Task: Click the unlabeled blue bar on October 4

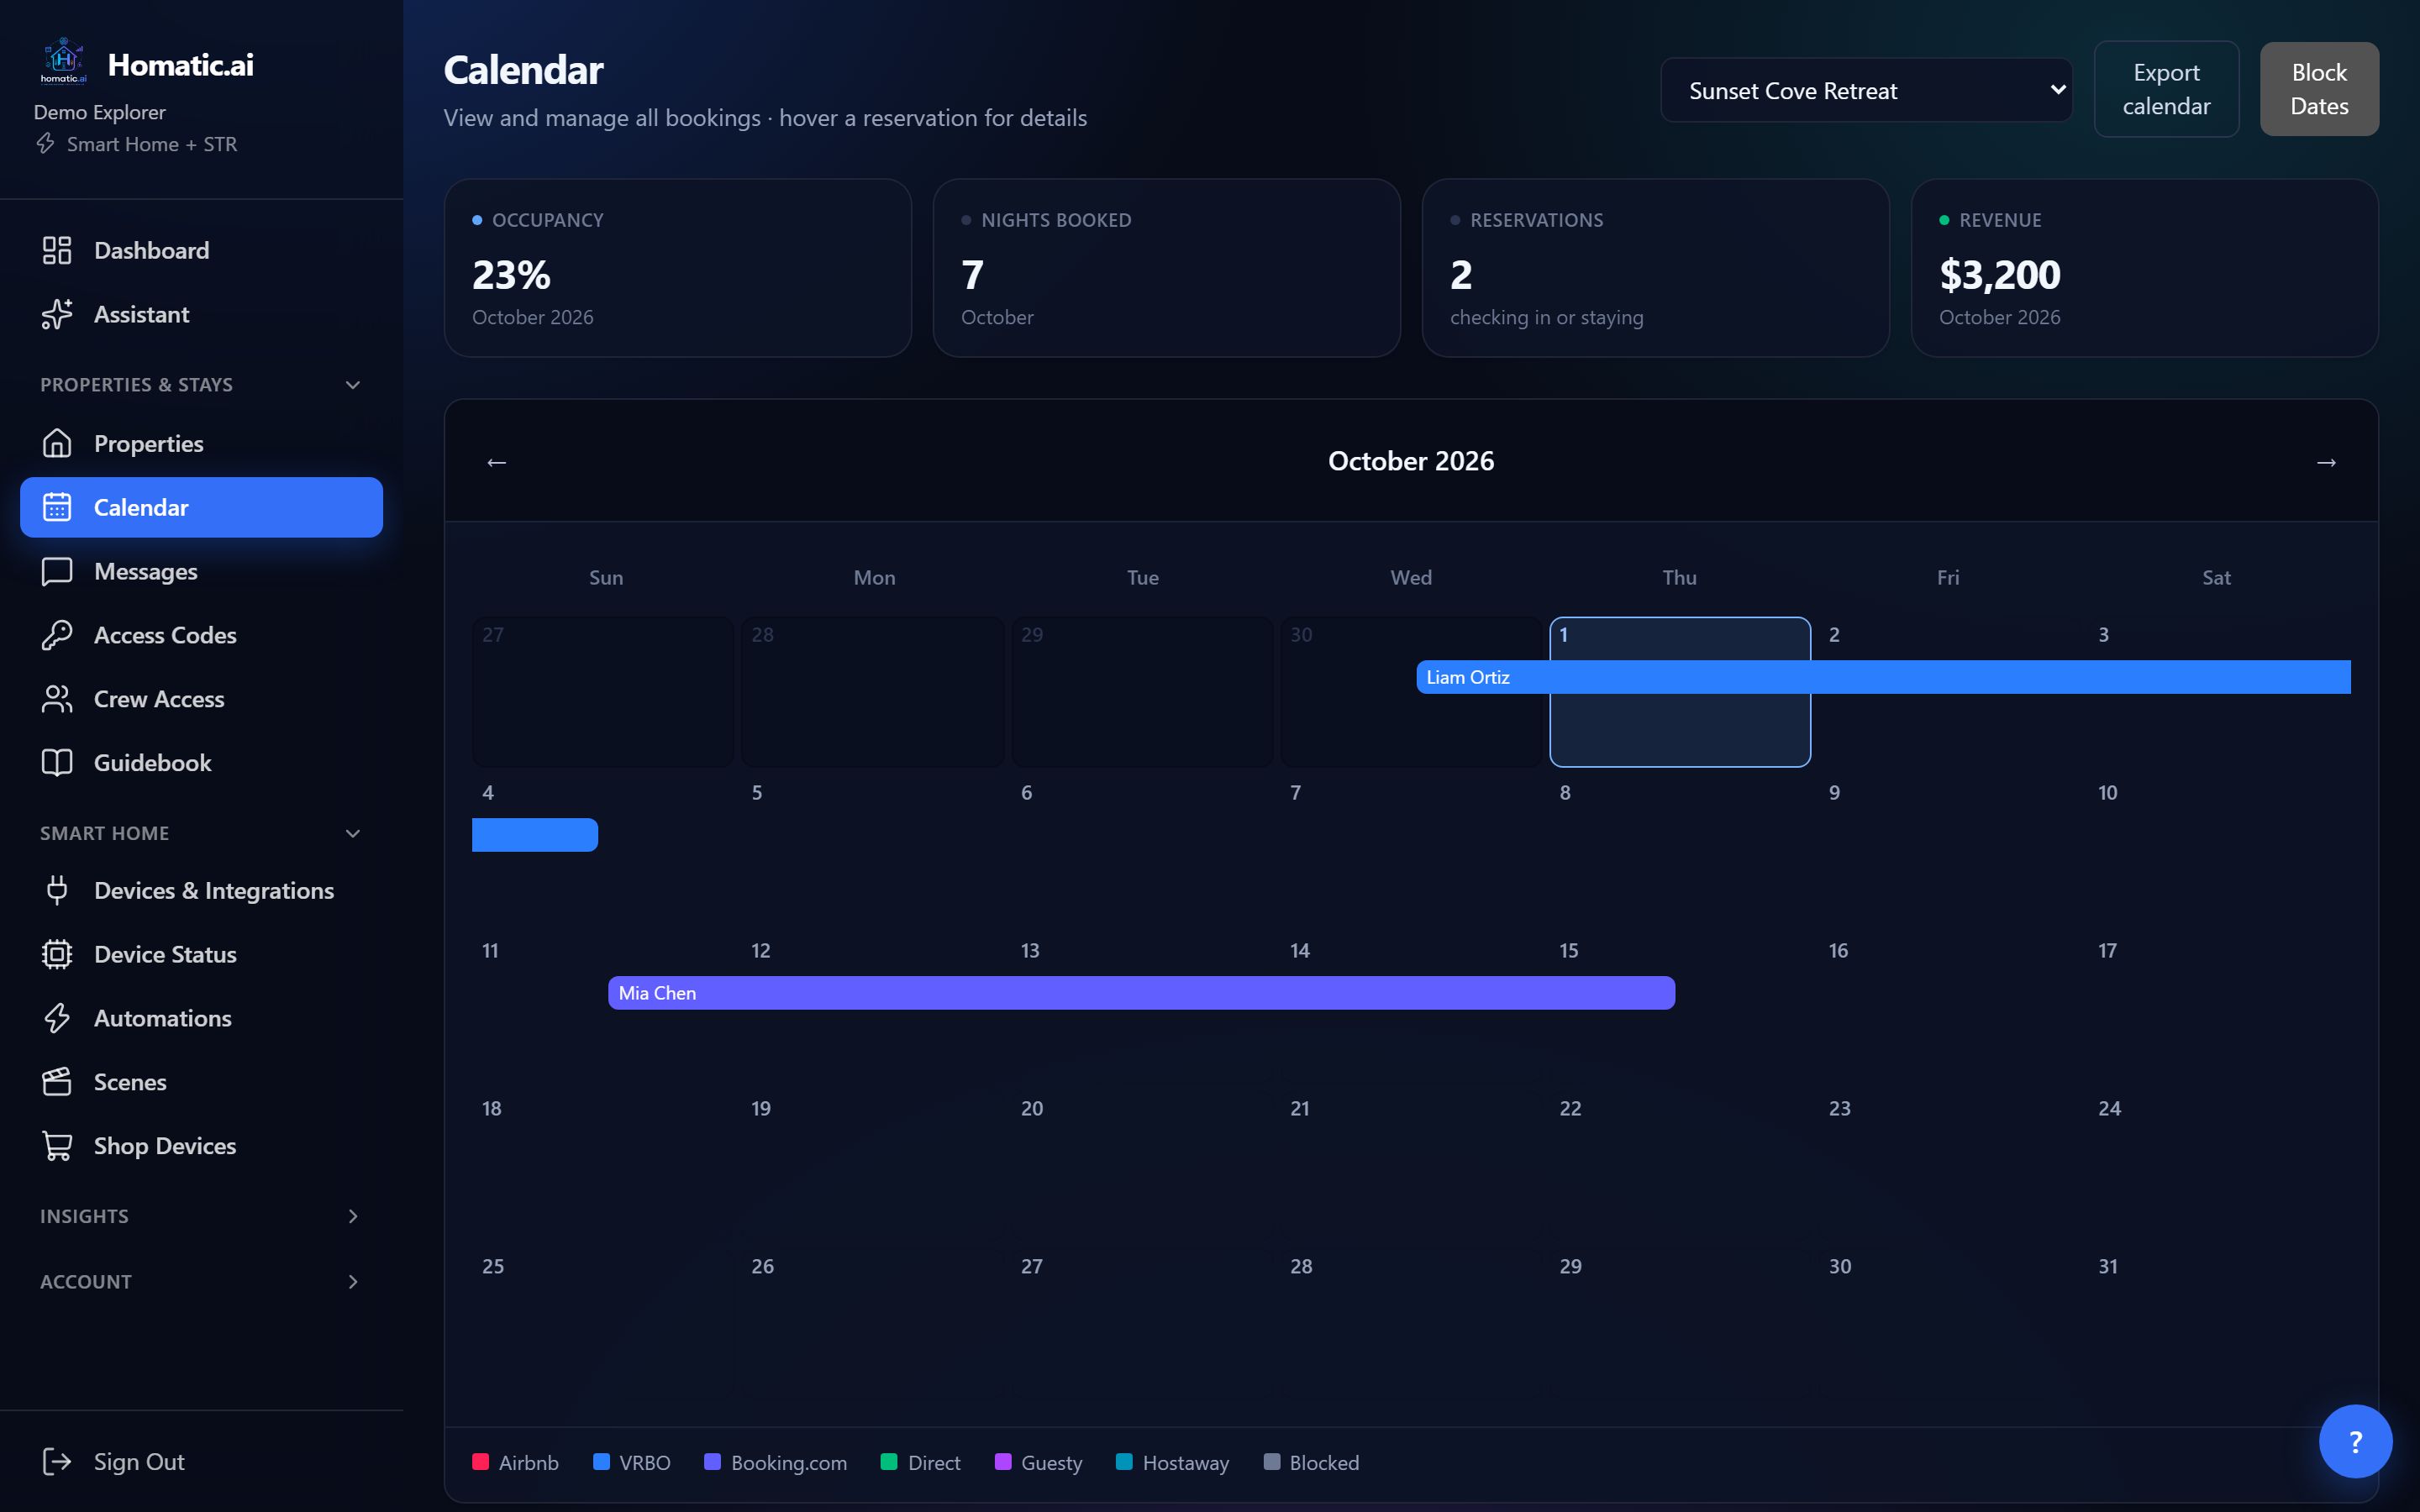Action: click(x=535, y=835)
